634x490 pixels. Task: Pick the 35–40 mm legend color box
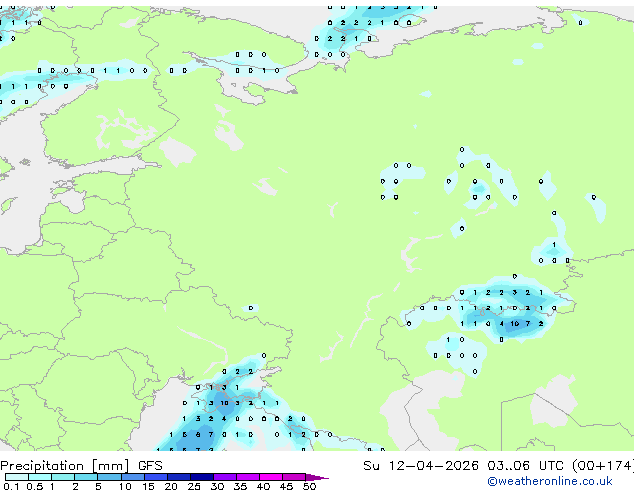click(248, 477)
